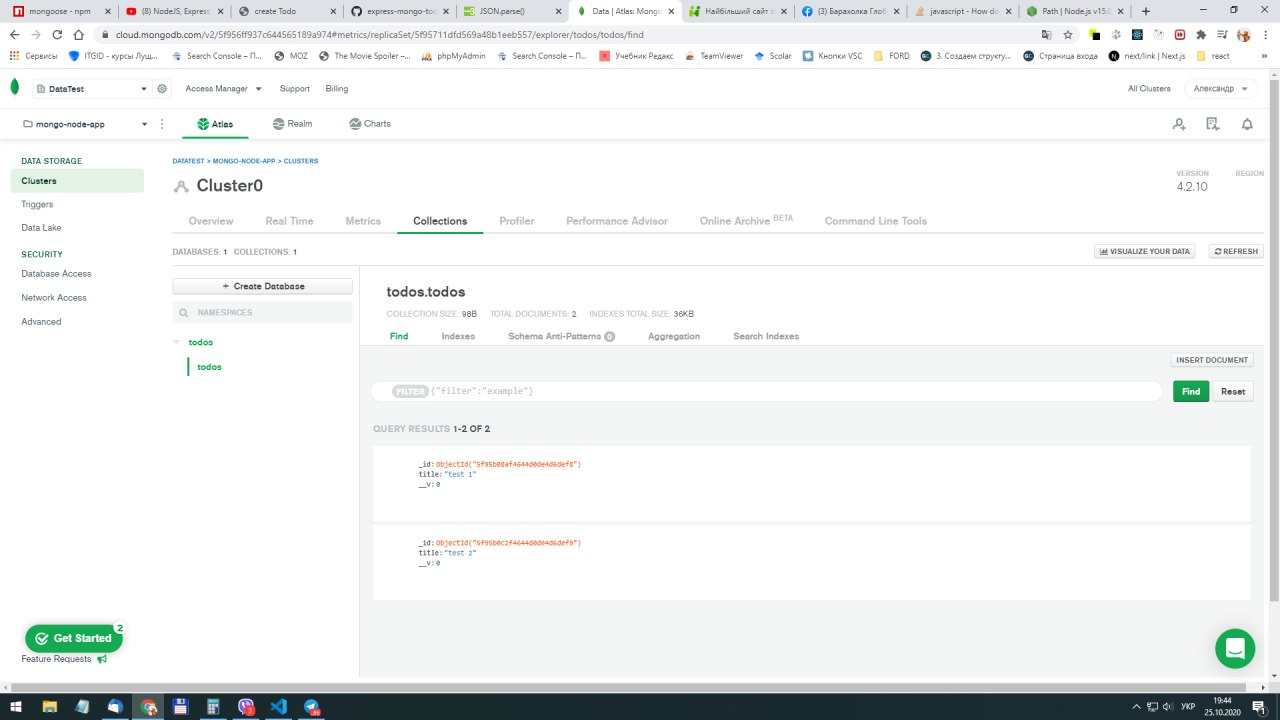Click the Create Database button
Screen dimensions: 1280x720
pyautogui.click(x=263, y=286)
